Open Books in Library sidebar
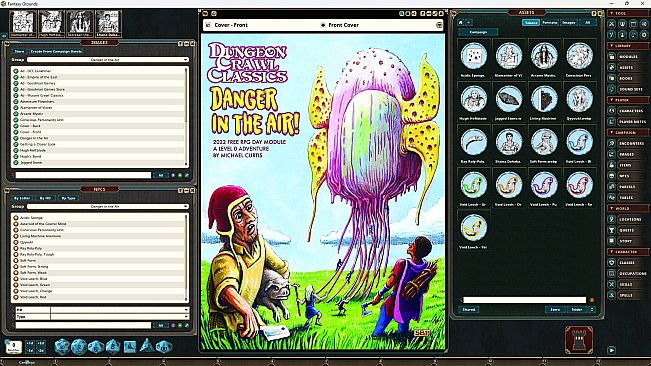The height and width of the screenshot is (366, 651). (x=628, y=78)
